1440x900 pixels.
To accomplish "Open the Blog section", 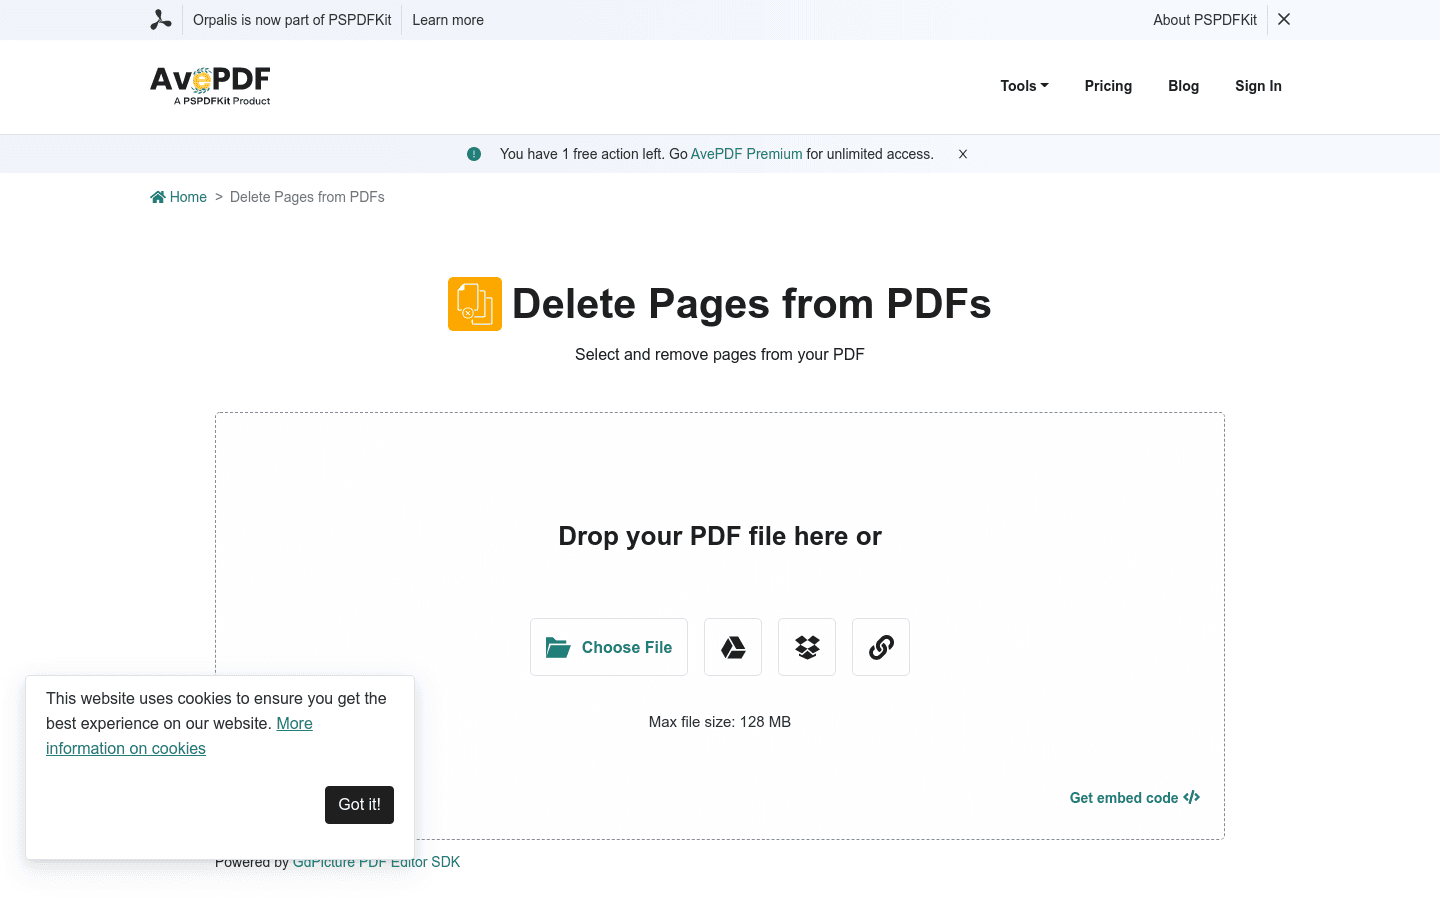I will [x=1183, y=86].
